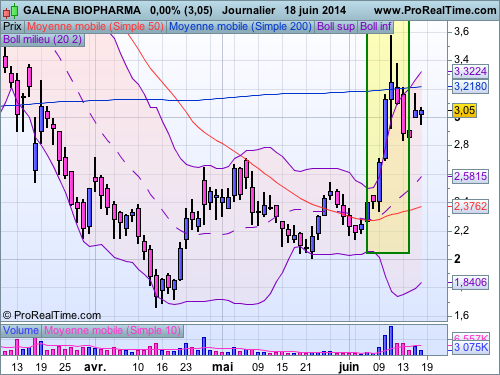Image resolution: width=500 pixels, height=375 pixels.
Task: Click the GALENA BIOPHARMA title text
Action: pos(82,10)
